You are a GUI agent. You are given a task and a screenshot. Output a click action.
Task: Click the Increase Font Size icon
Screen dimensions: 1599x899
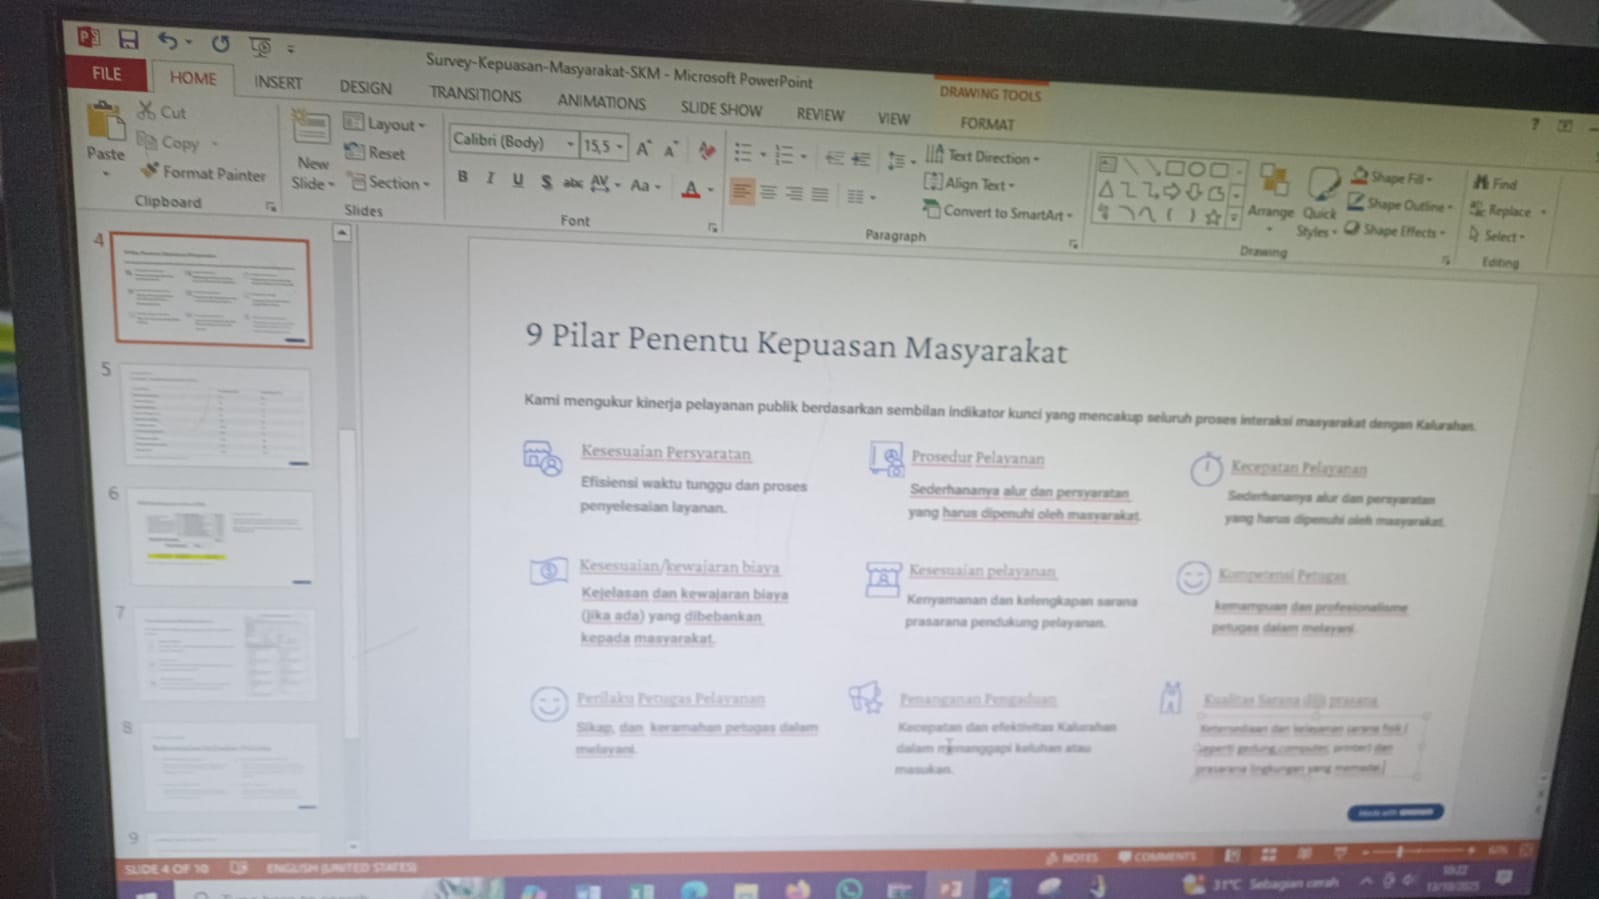pyautogui.click(x=643, y=149)
